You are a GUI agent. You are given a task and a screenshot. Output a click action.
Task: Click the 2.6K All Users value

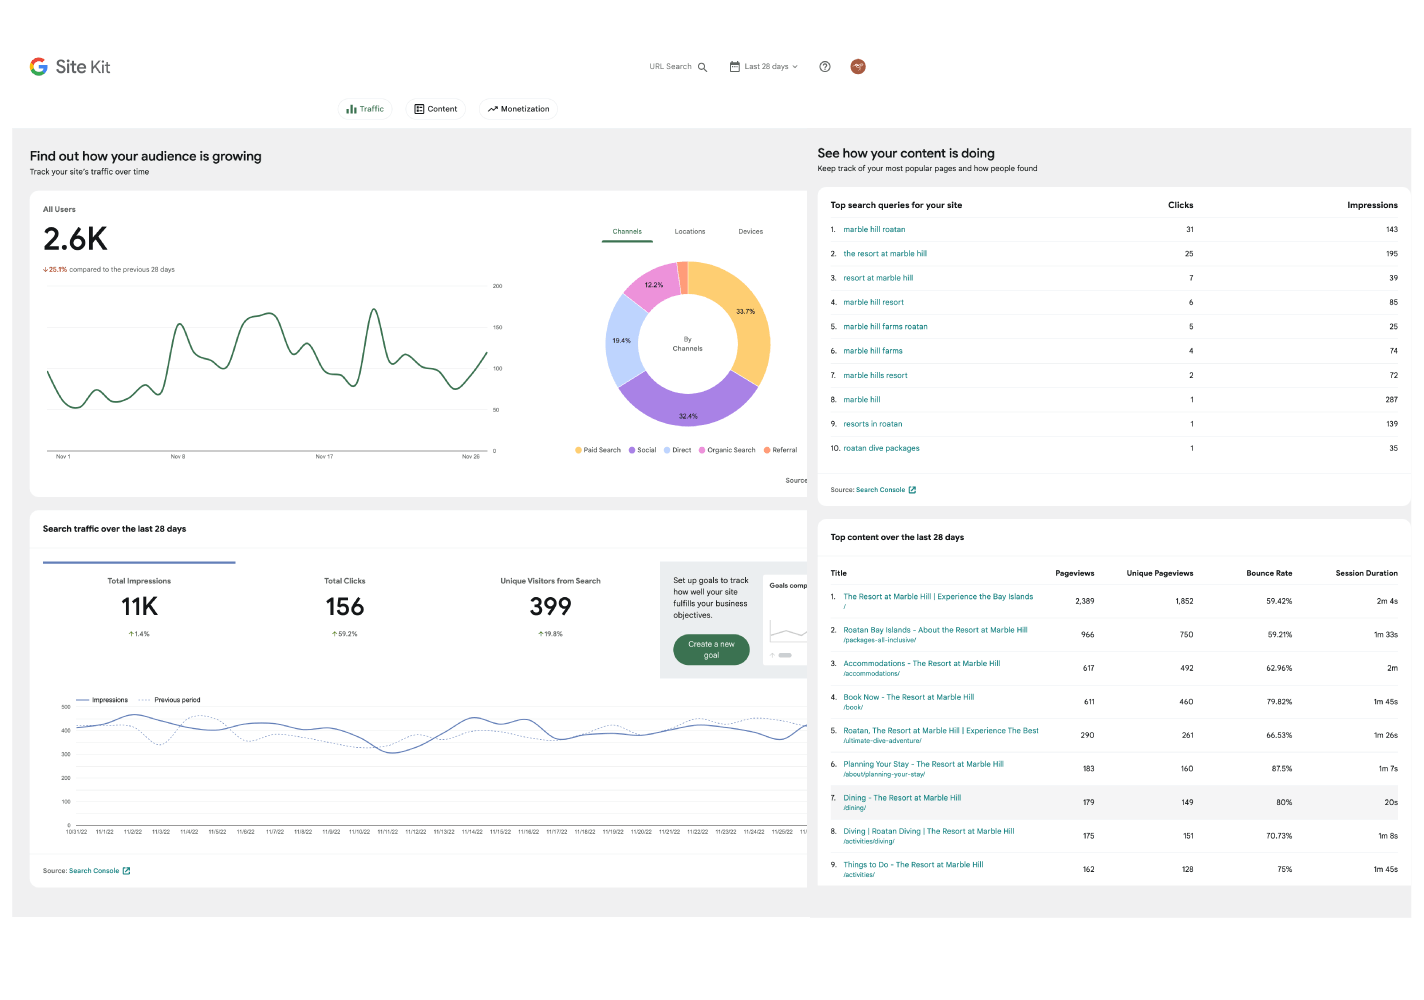point(75,239)
